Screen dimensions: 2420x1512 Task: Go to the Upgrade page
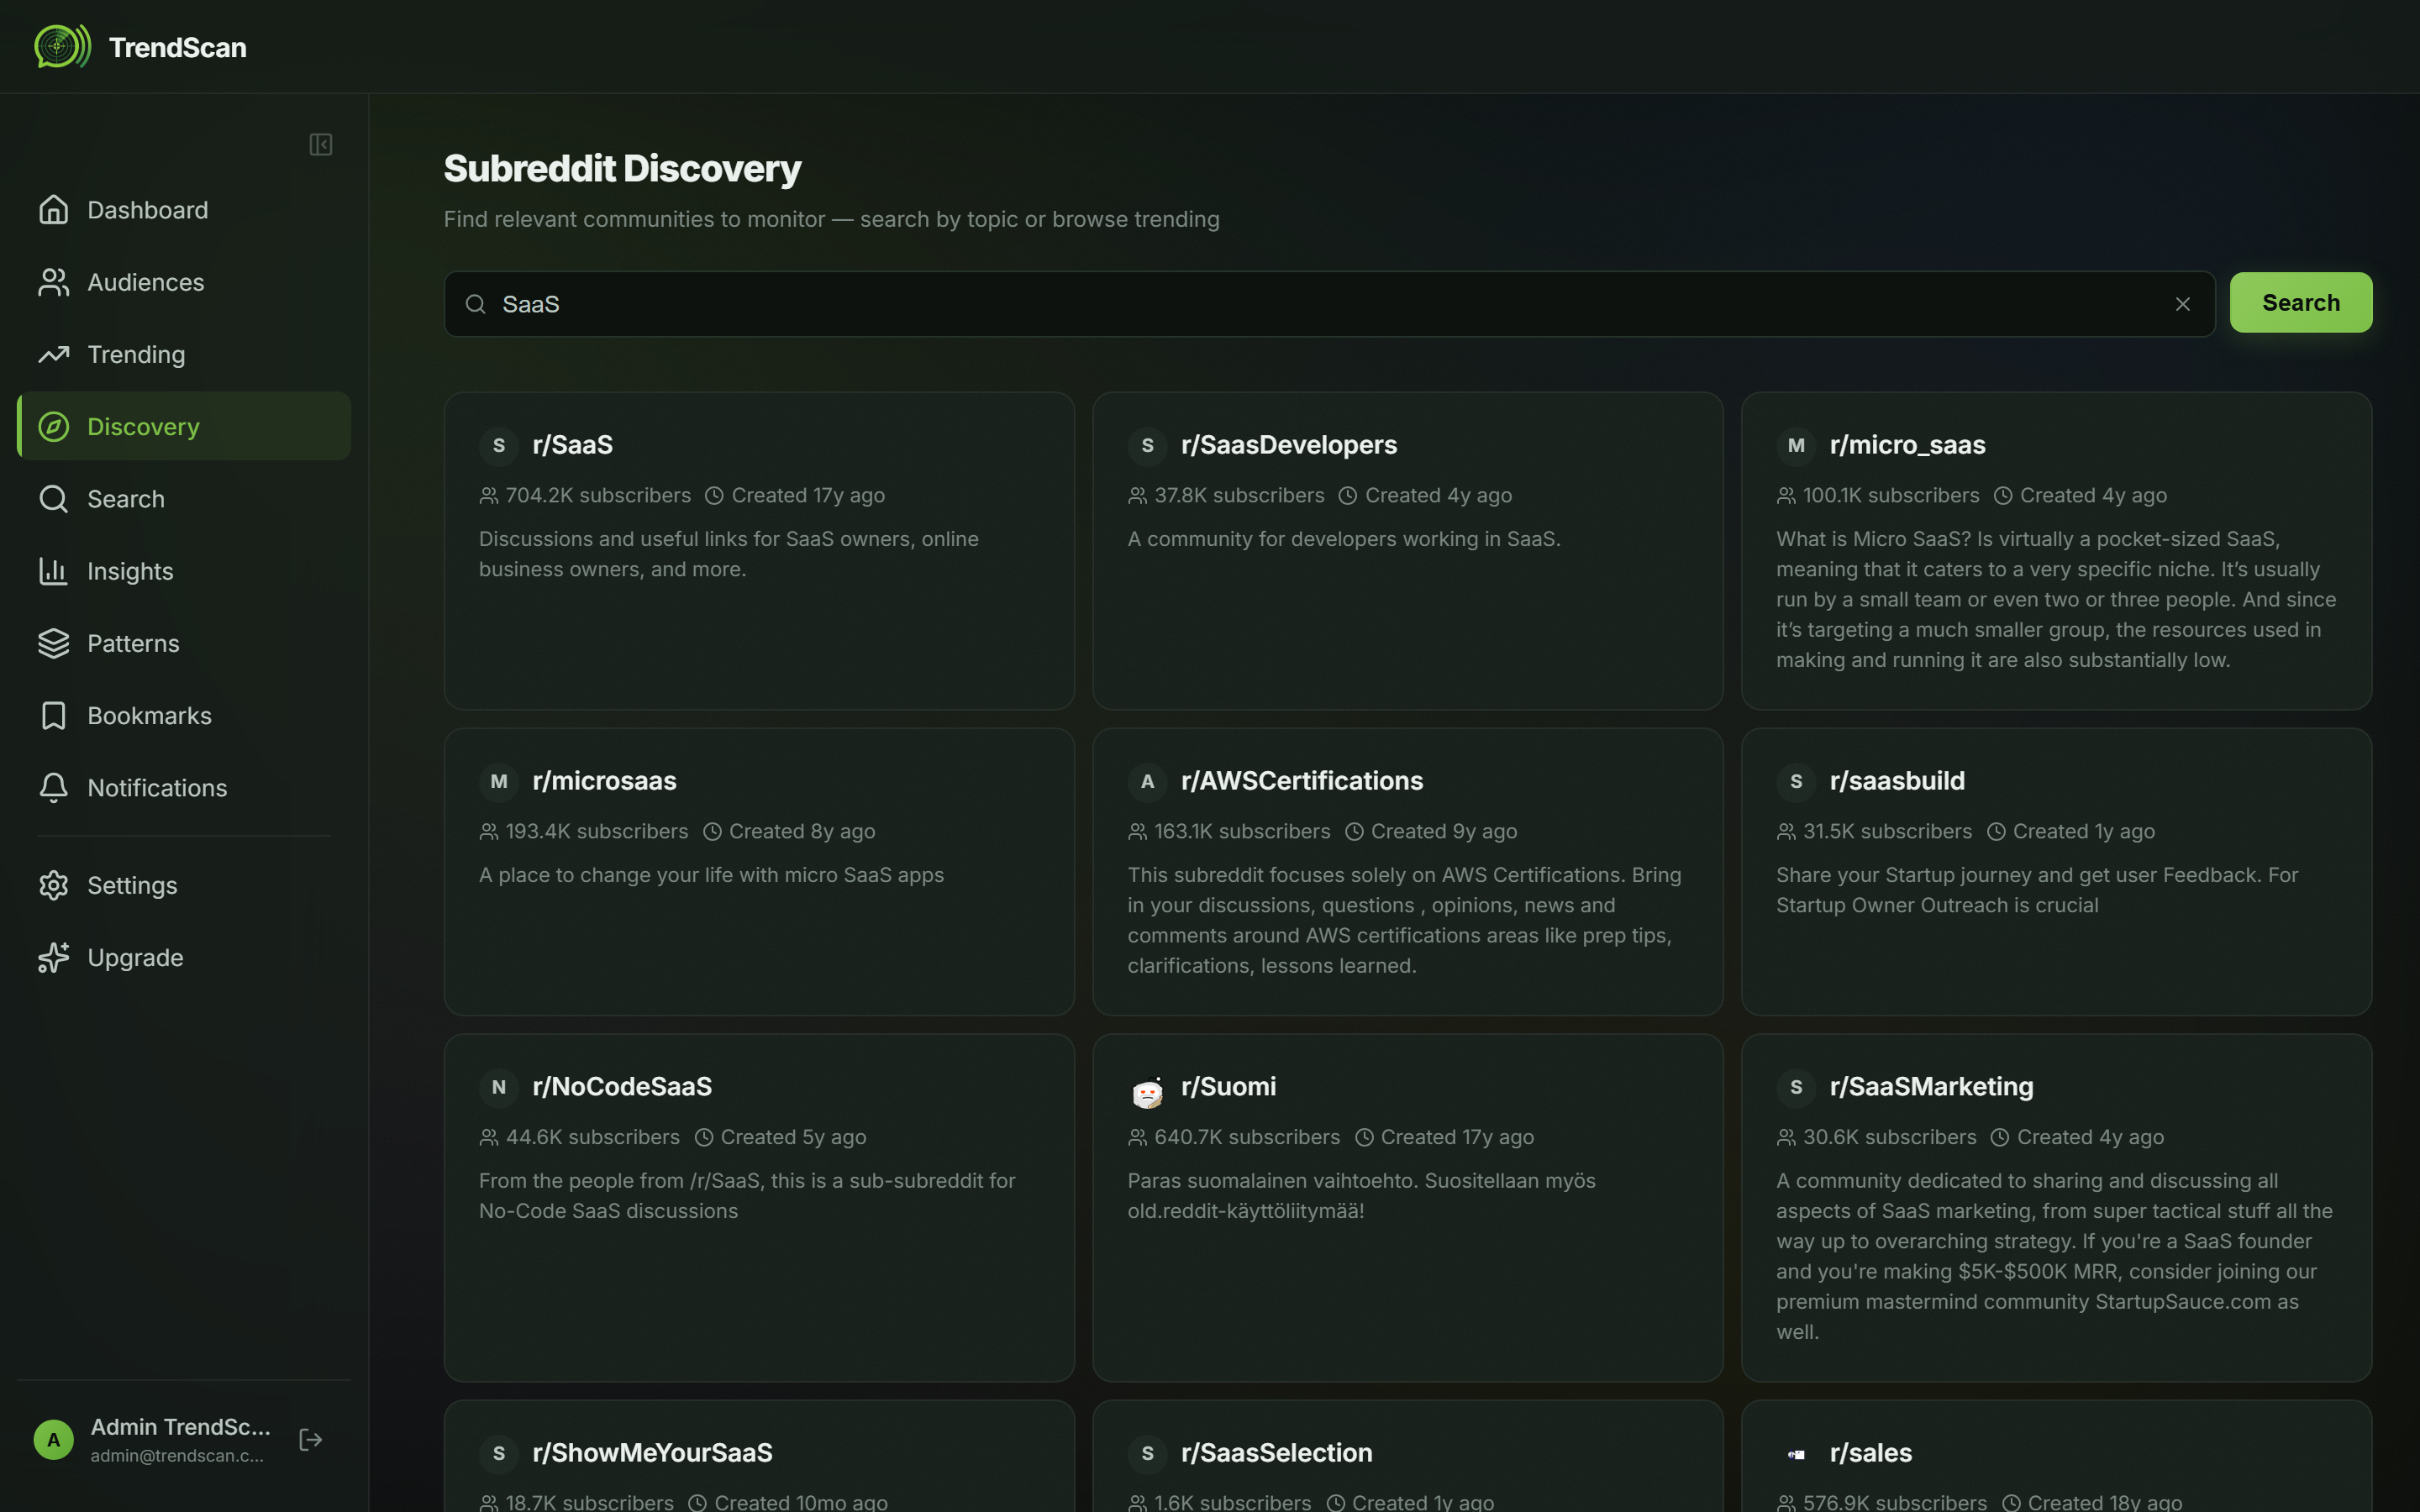tap(184, 957)
